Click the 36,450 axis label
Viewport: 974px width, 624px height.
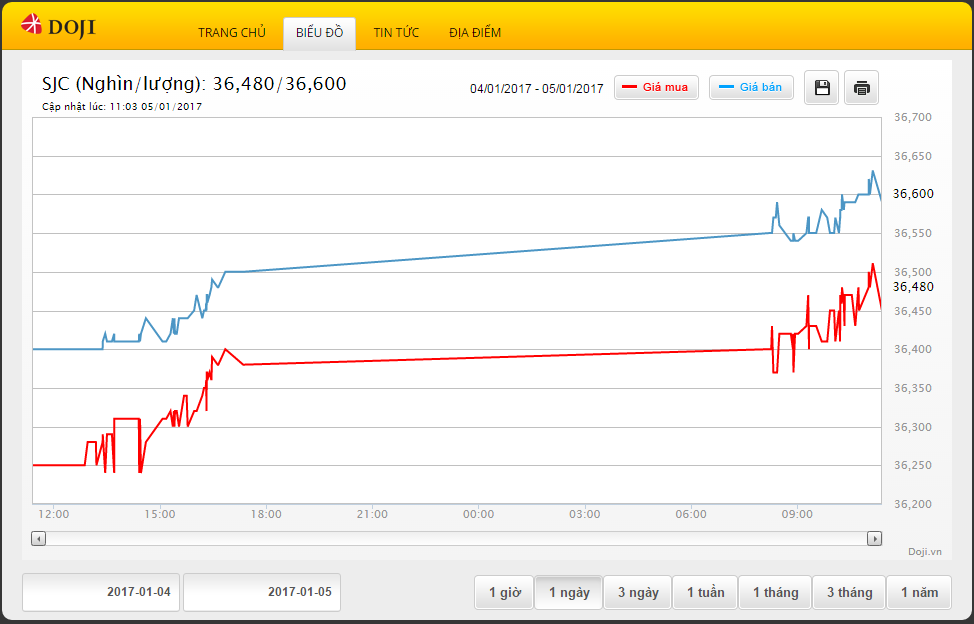click(x=913, y=311)
